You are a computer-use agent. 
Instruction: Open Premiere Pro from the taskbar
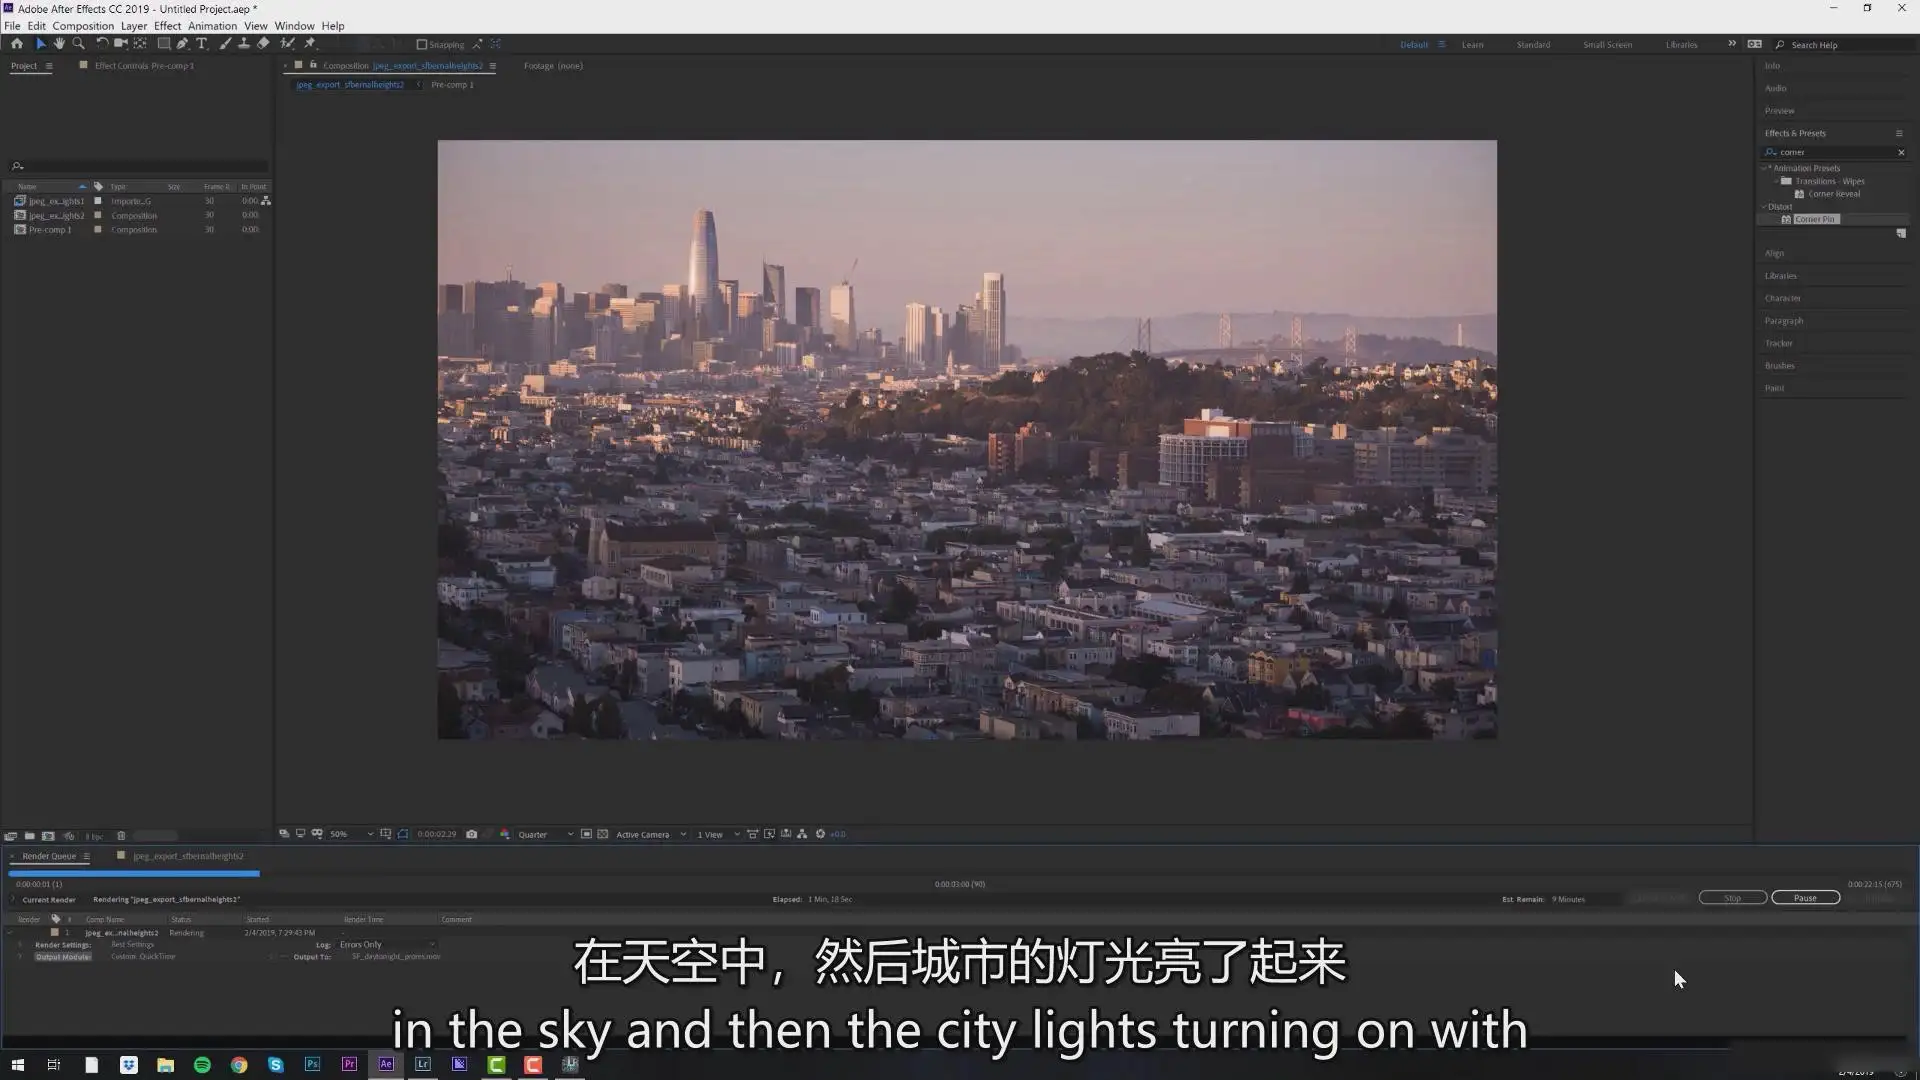(x=349, y=1065)
